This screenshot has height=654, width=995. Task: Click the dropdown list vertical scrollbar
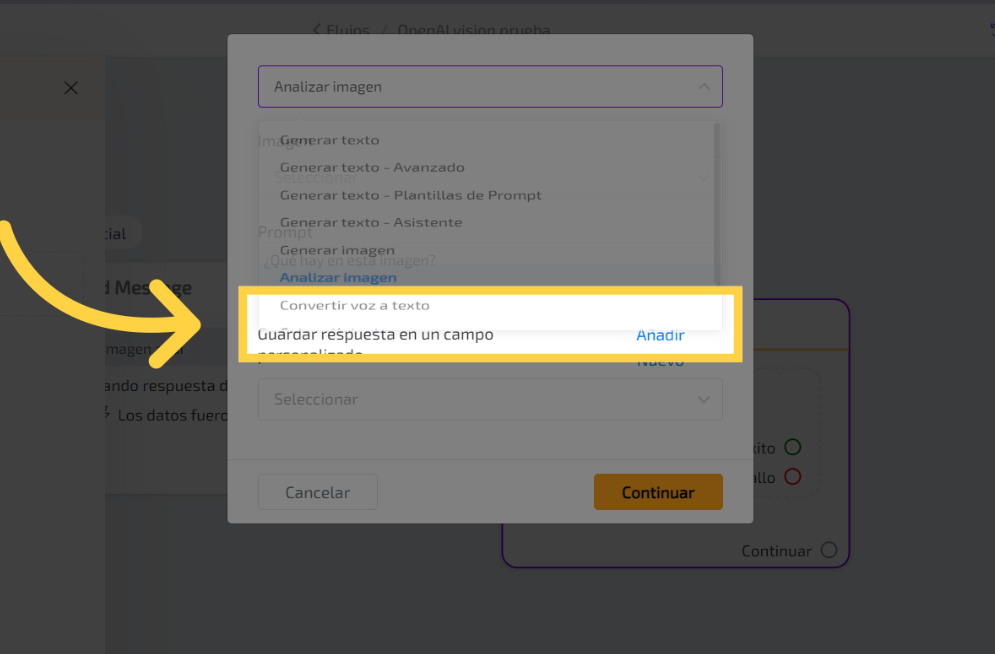tap(716, 200)
